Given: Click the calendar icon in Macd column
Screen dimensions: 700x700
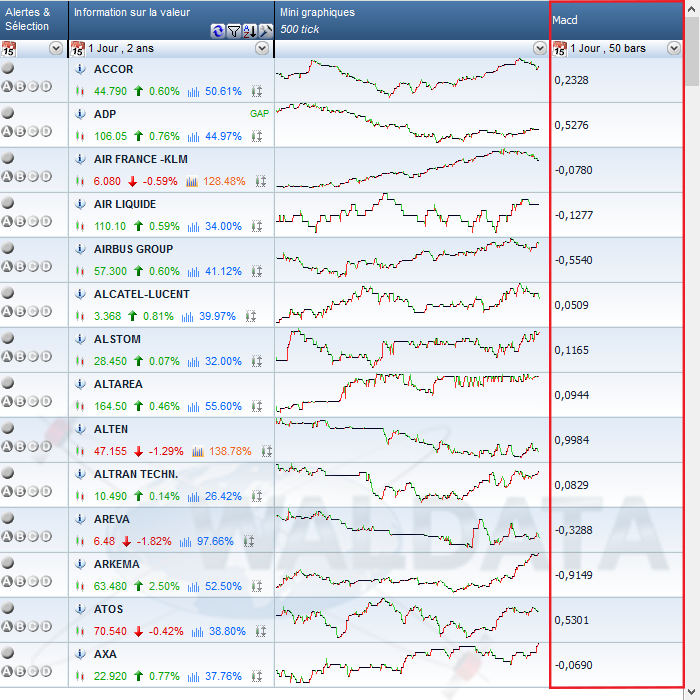Looking at the screenshot, I should pyautogui.click(x=560, y=49).
